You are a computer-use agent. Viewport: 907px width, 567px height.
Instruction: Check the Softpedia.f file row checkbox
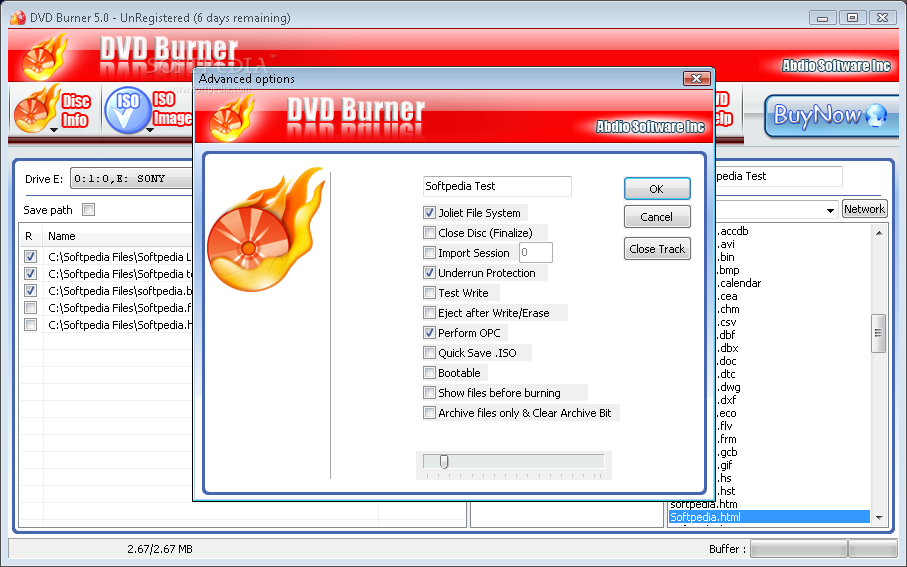(x=31, y=308)
